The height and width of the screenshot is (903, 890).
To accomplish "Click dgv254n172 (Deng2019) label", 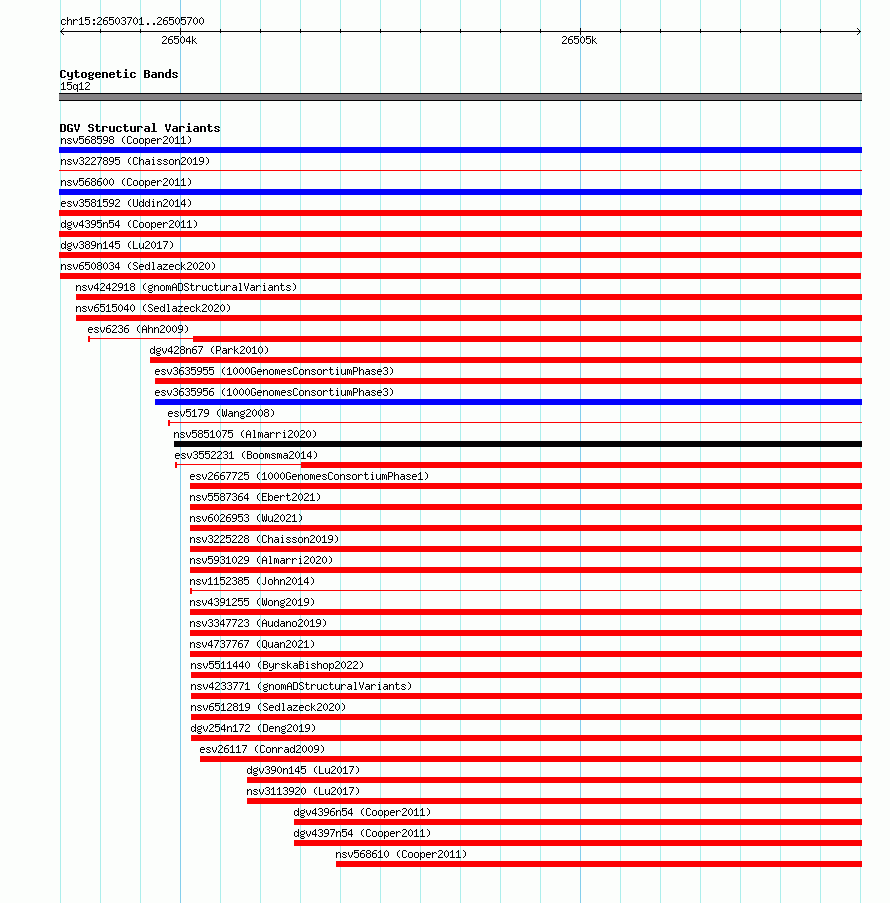I will click(x=253, y=729).
